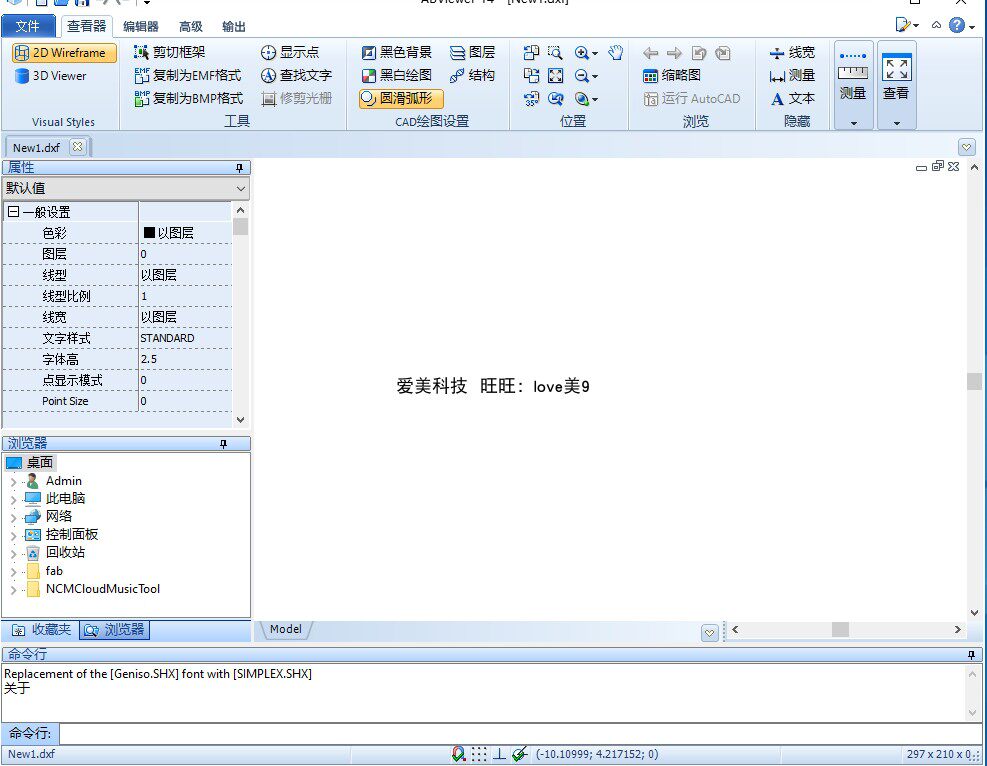Toggle 显示点 show points
This screenshot has height=766, width=987.
click(290, 52)
